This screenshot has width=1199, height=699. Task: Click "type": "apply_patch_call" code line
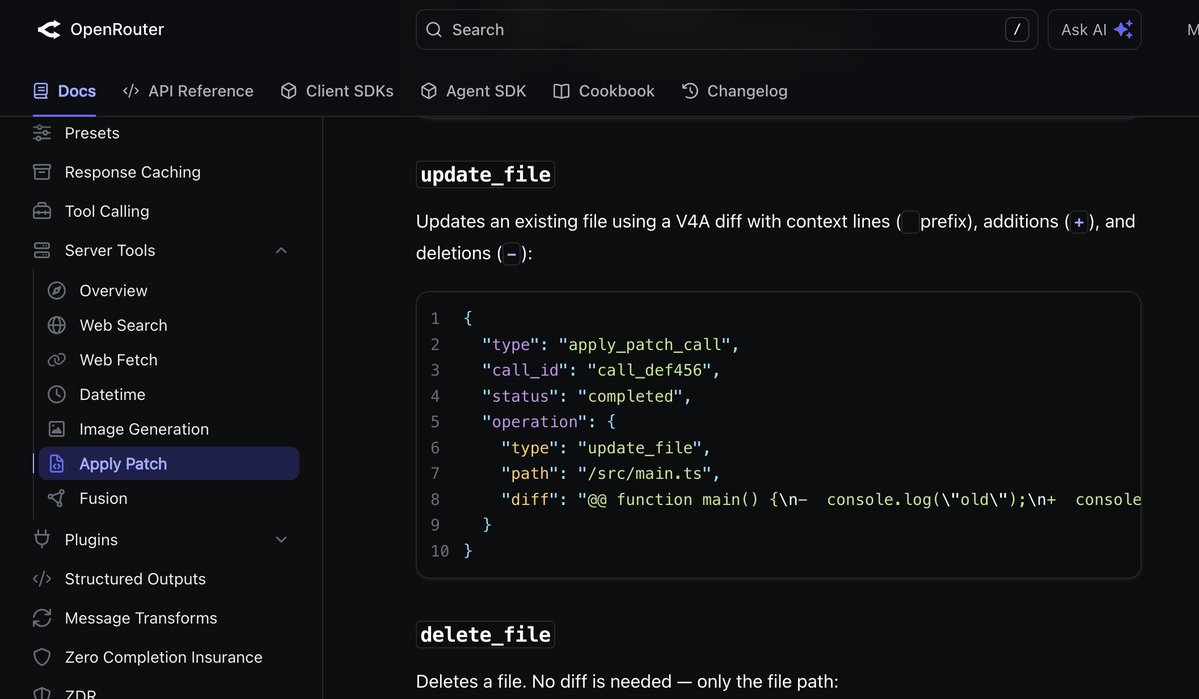point(610,345)
